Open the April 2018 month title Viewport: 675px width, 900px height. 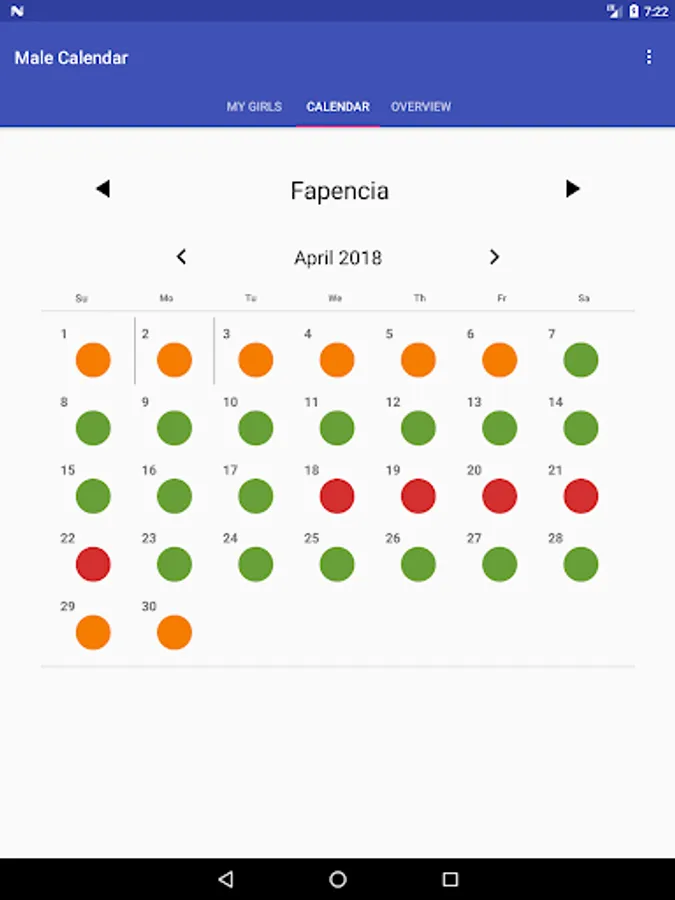tap(338, 258)
